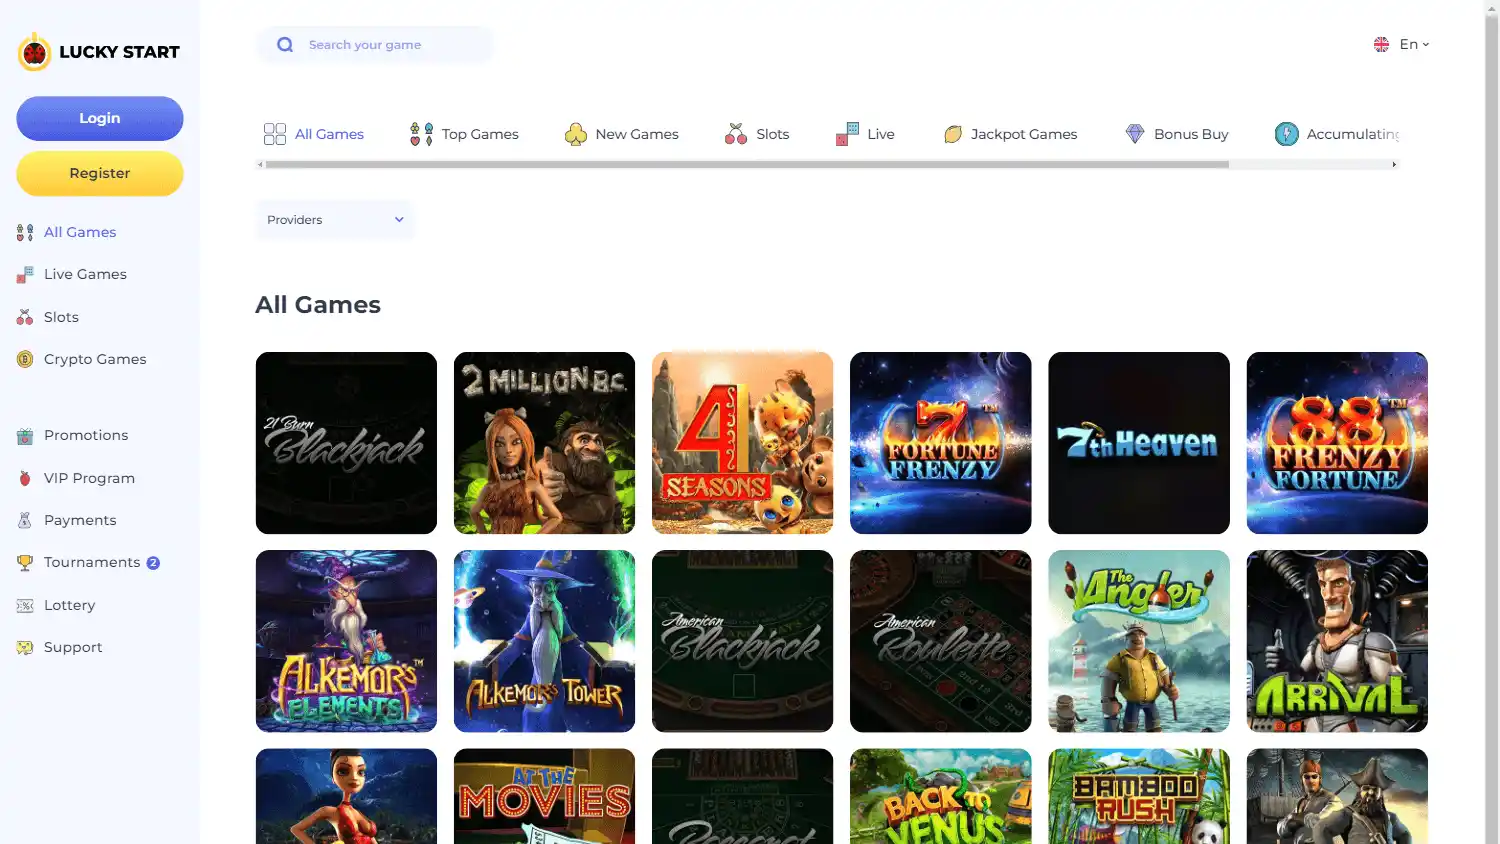Open the 7 Fortune Frenzy game
The height and width of the screenshot is (844, 1500).
click(940, 443)
